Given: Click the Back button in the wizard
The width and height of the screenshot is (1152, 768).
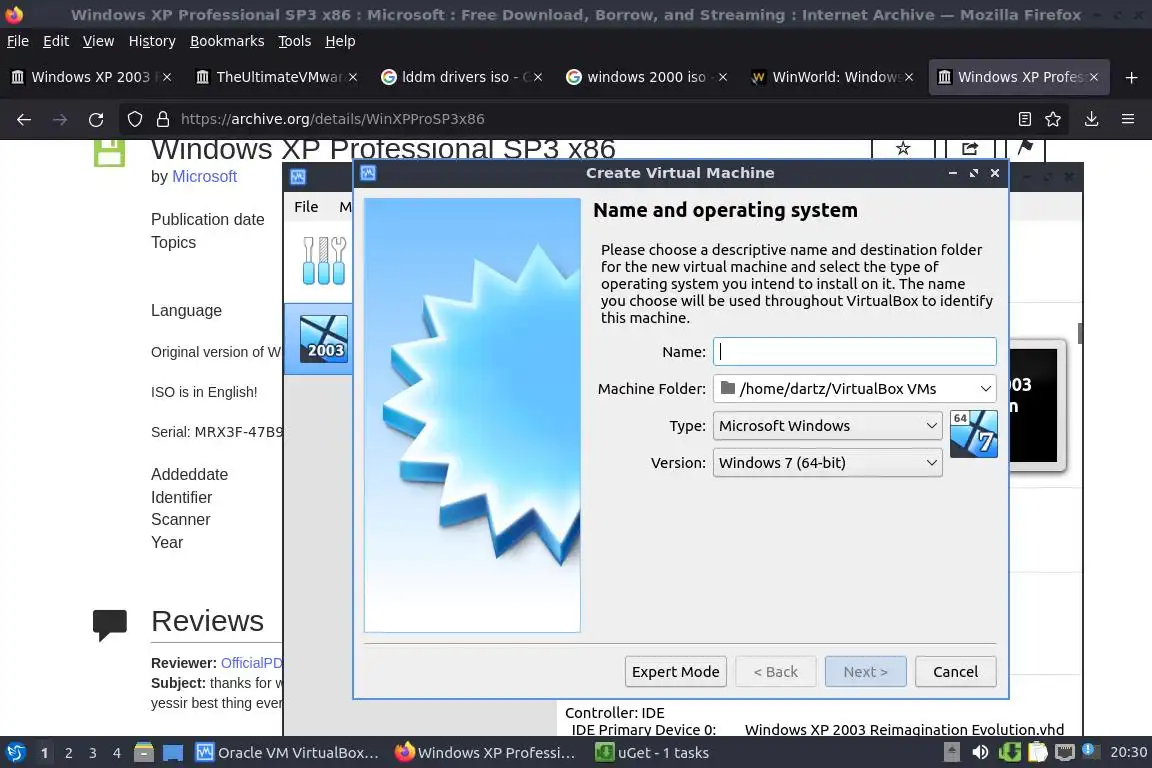Looking at the screenshot, I should pos(776,672).
